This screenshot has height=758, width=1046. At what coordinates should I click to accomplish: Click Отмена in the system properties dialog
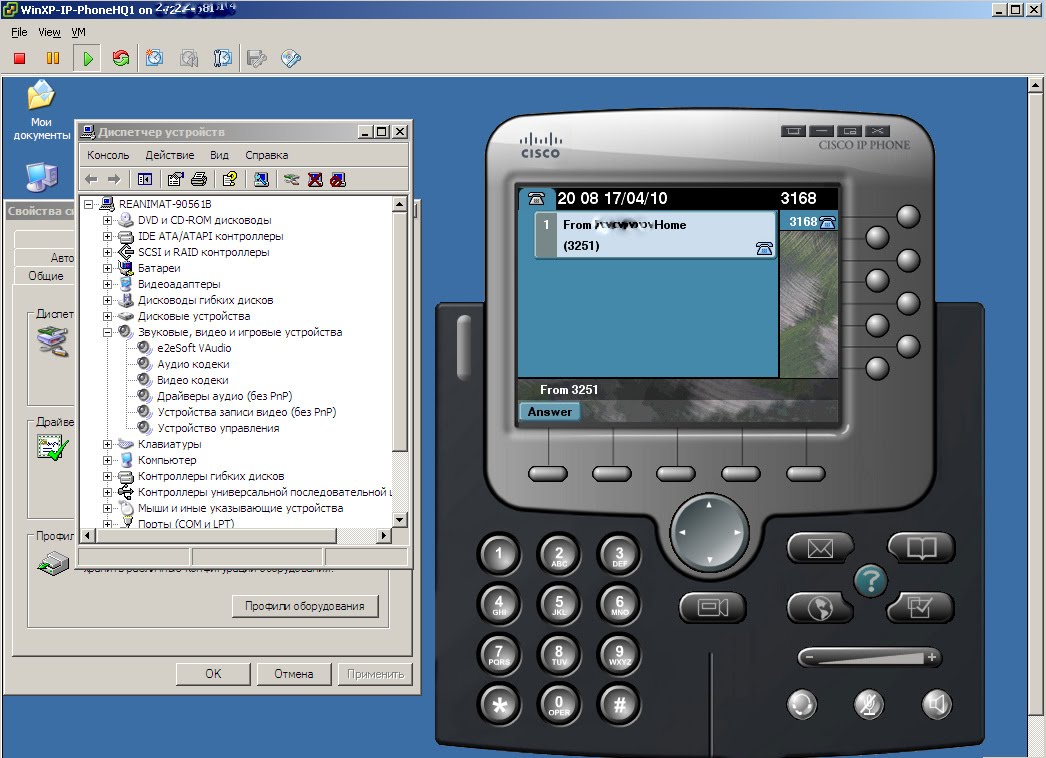[294, 674]
